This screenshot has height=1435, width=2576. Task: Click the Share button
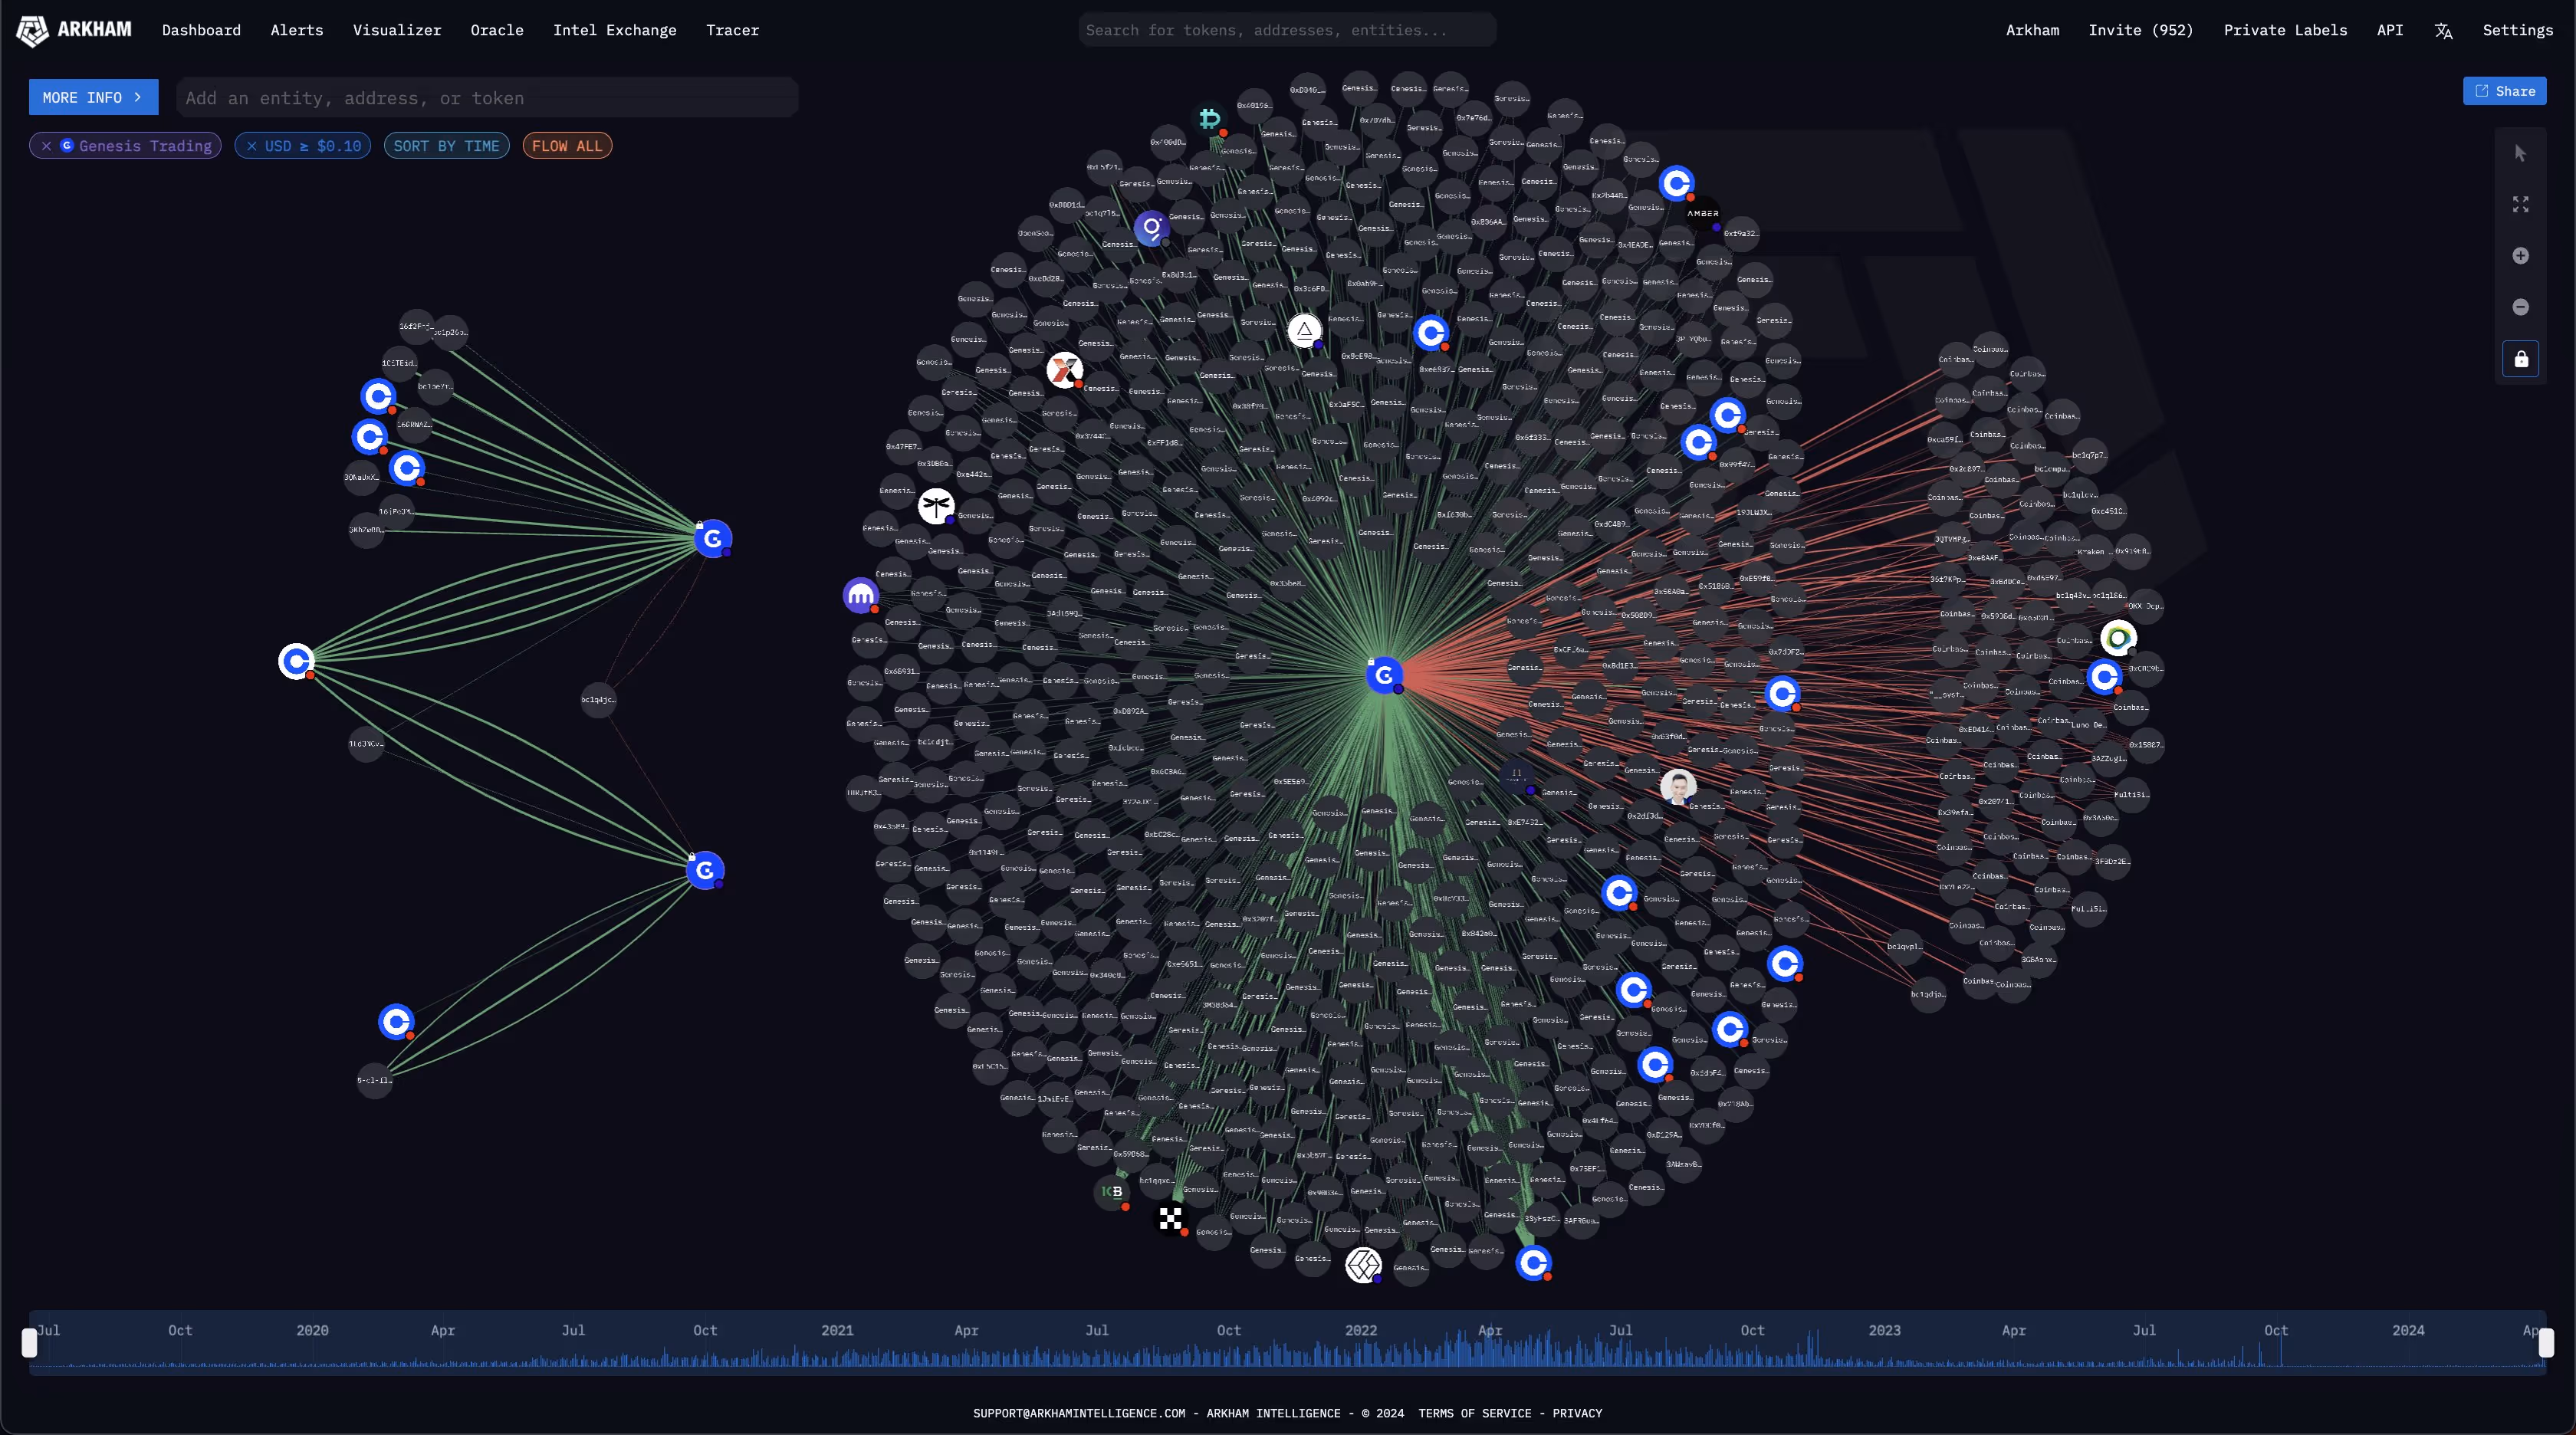pos(2504,91)
